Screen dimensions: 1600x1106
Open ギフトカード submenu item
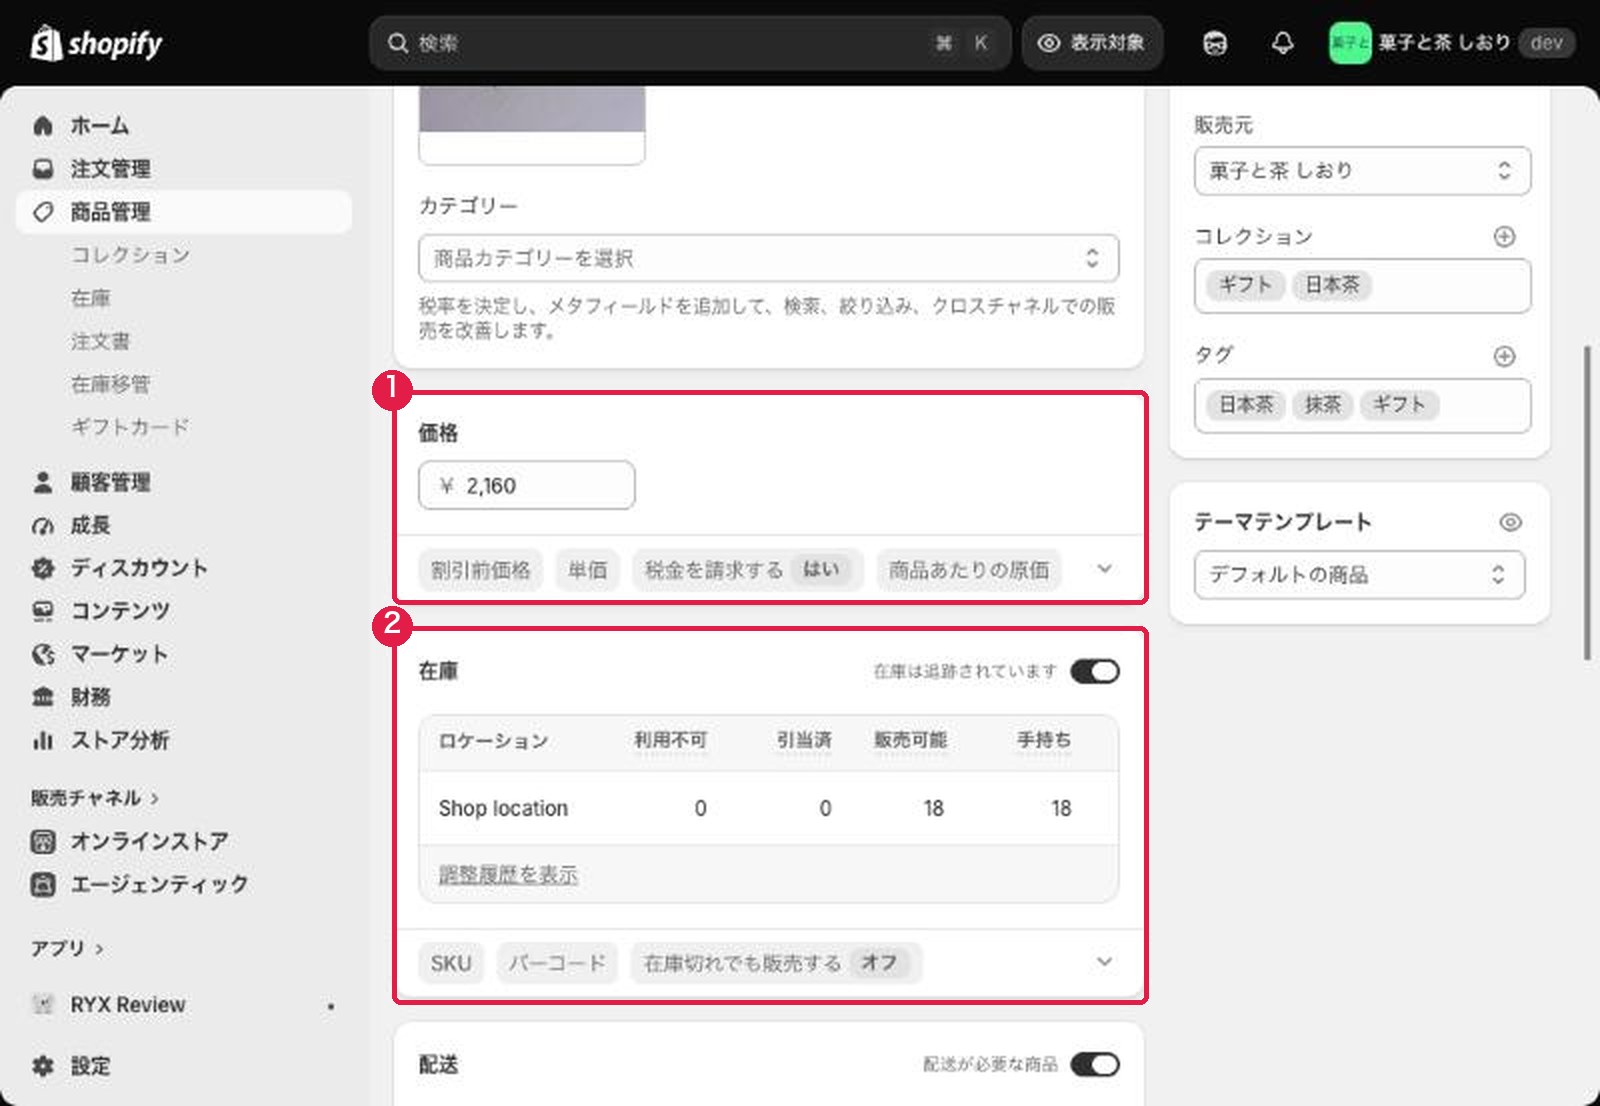click(x=130, y=427)
